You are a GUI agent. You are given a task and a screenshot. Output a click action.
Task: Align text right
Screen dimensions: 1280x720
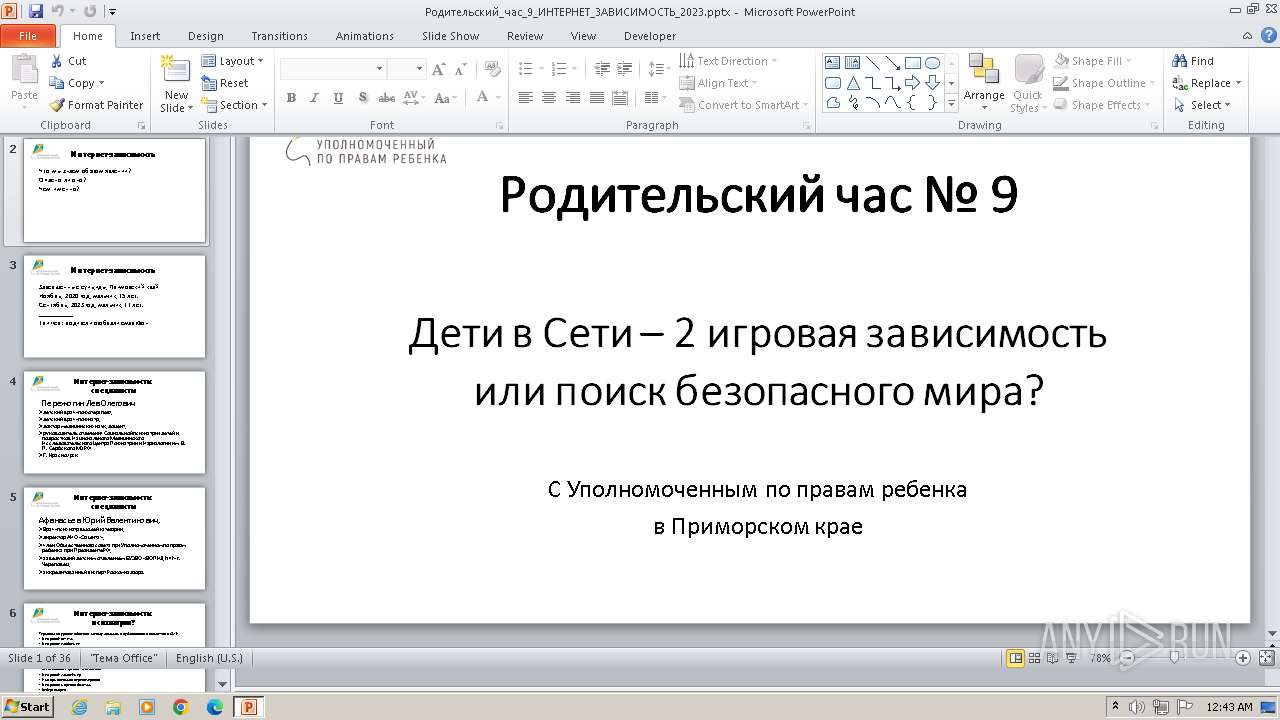click(573, 98)
